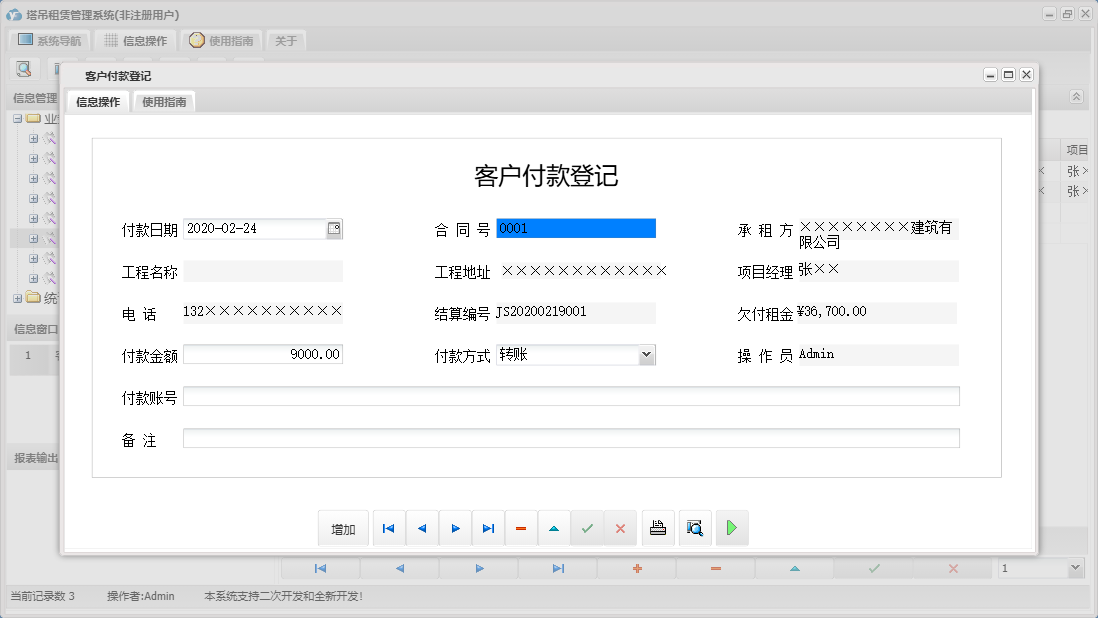
Task: Click the 付款账号 input field
Action: 570,395
